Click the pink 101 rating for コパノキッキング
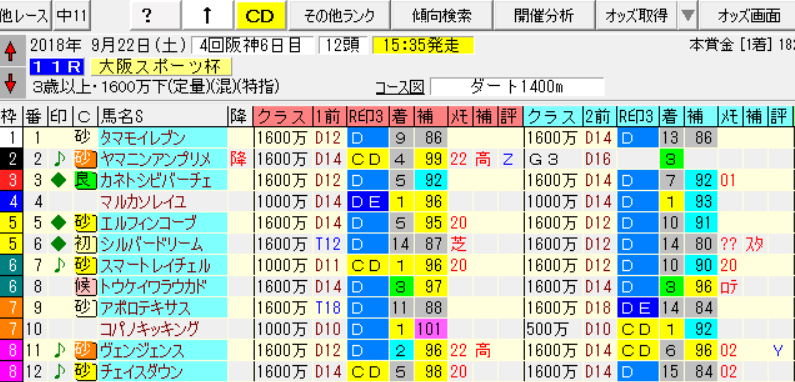The image size is (795, 382). click(431, 330)
